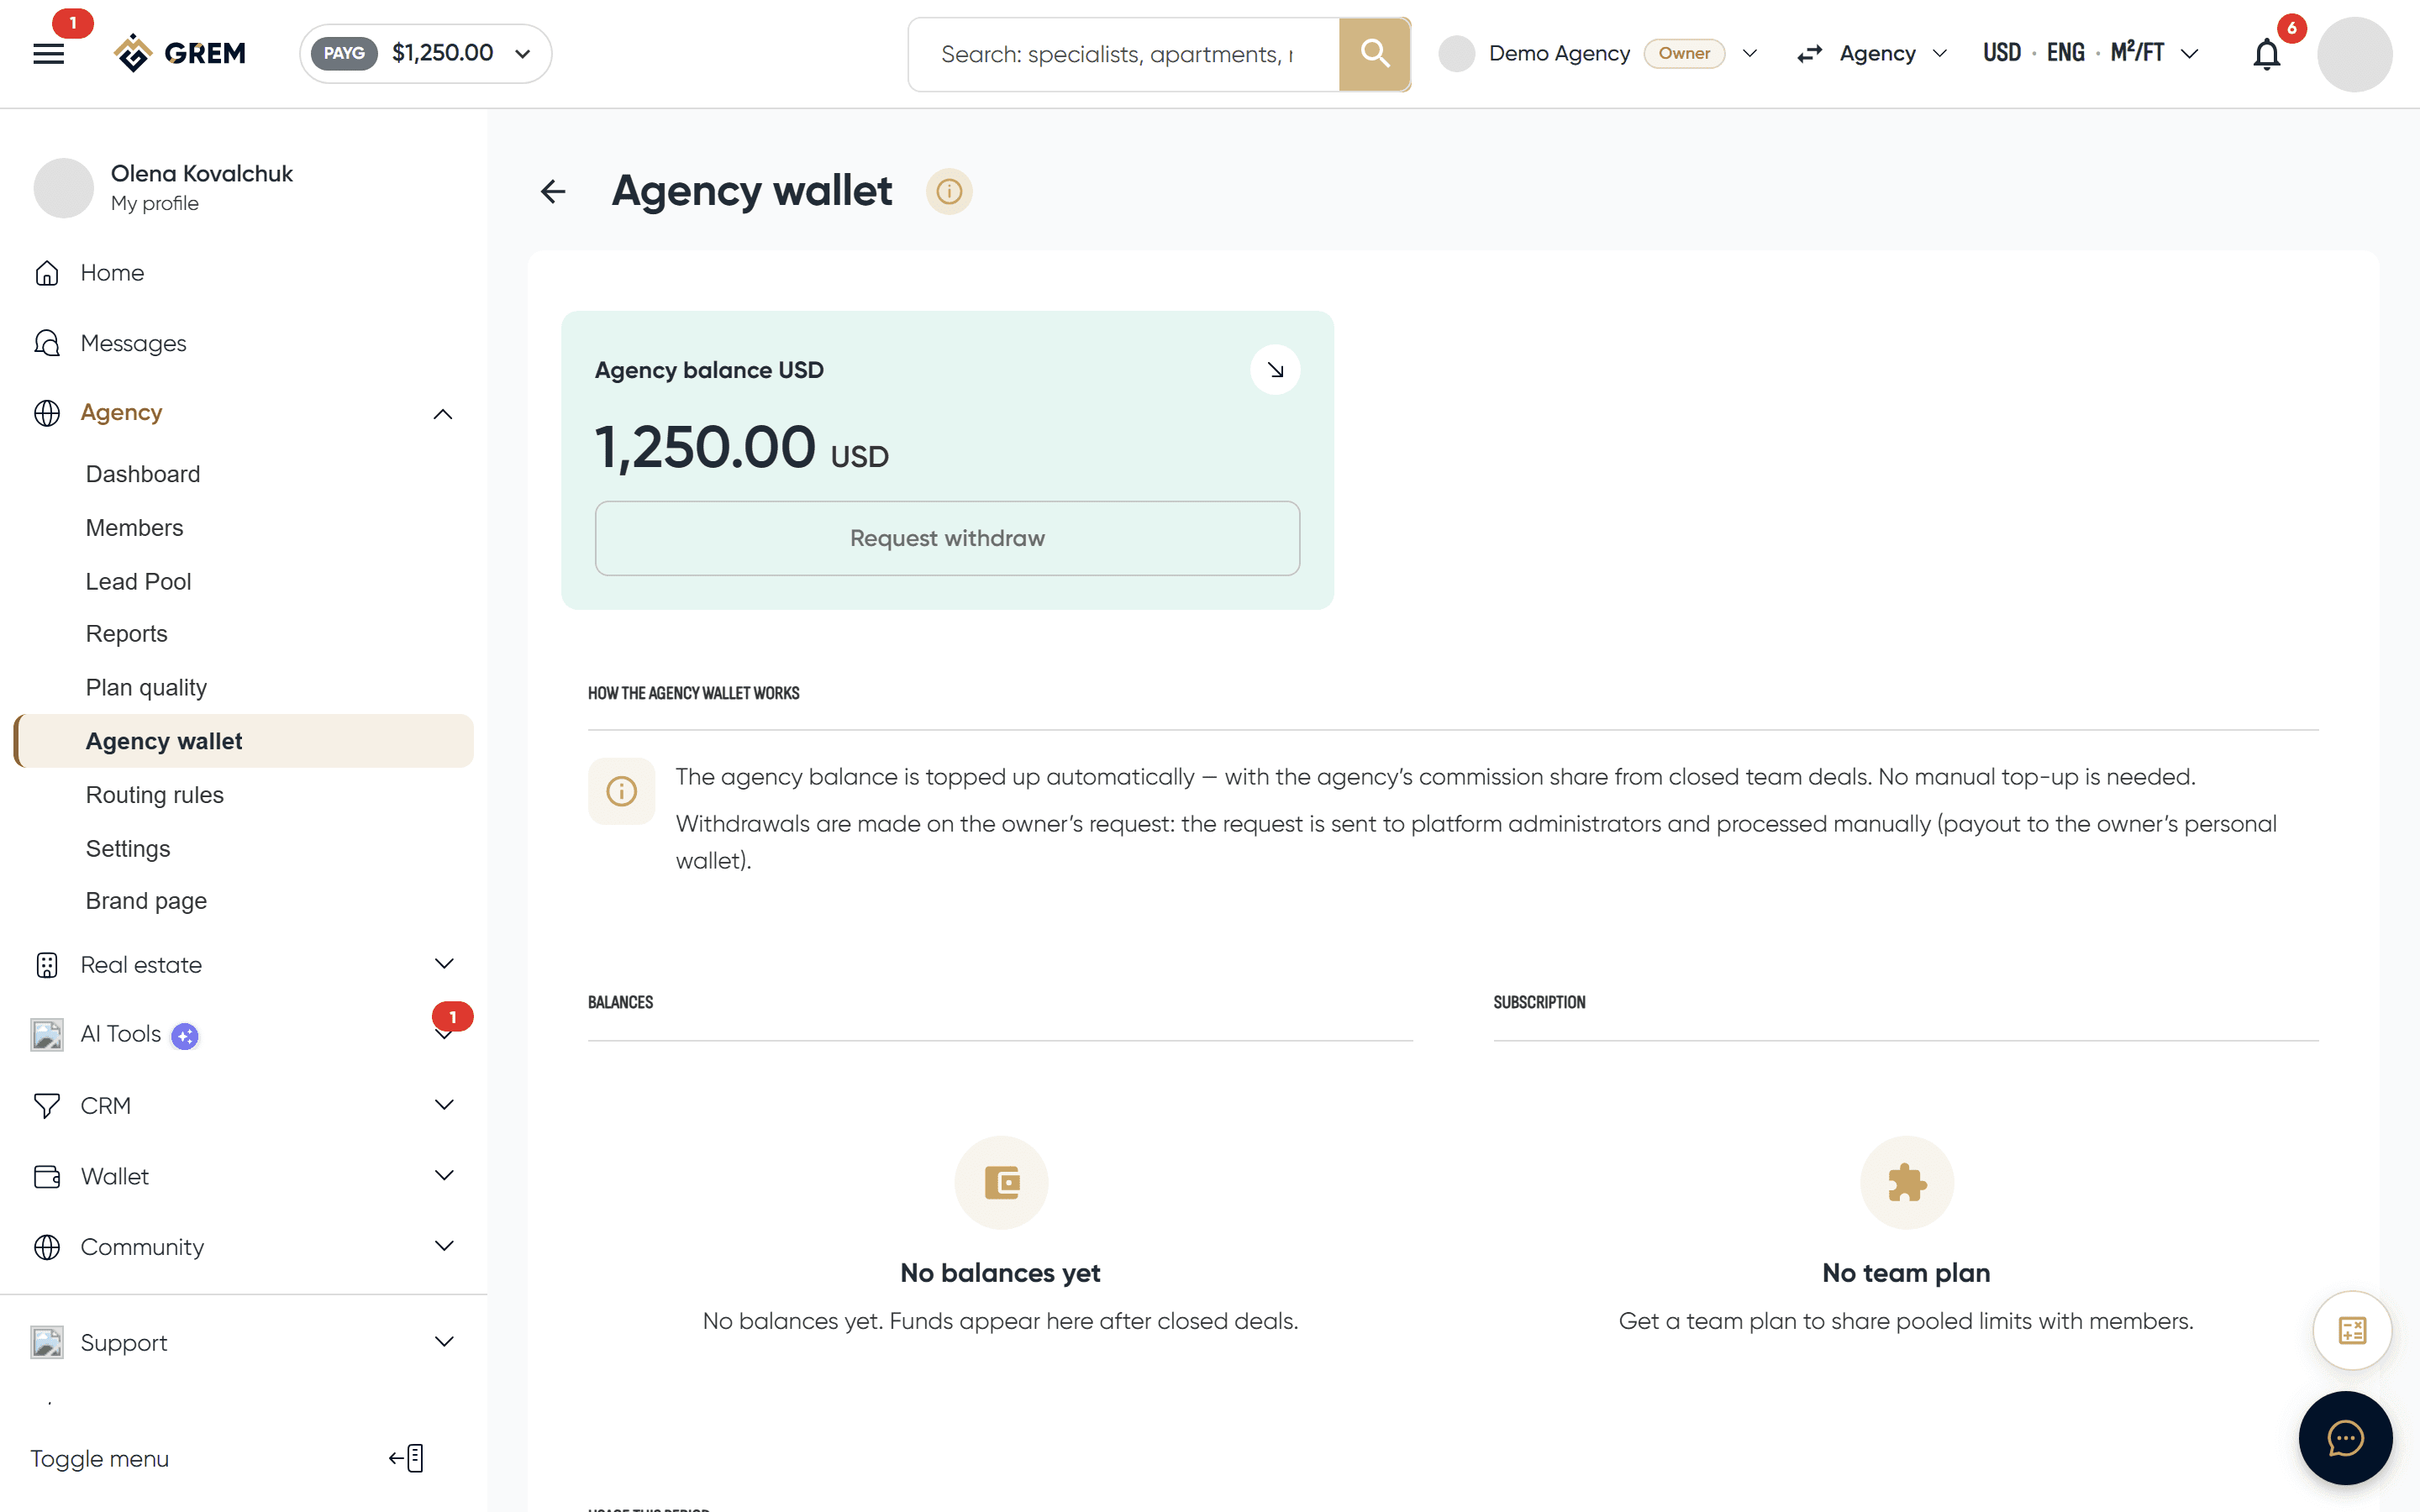The width and height of the screenshot is (2420, 1512).
Task: Expand the CRM section
Action: point(444,1105)
